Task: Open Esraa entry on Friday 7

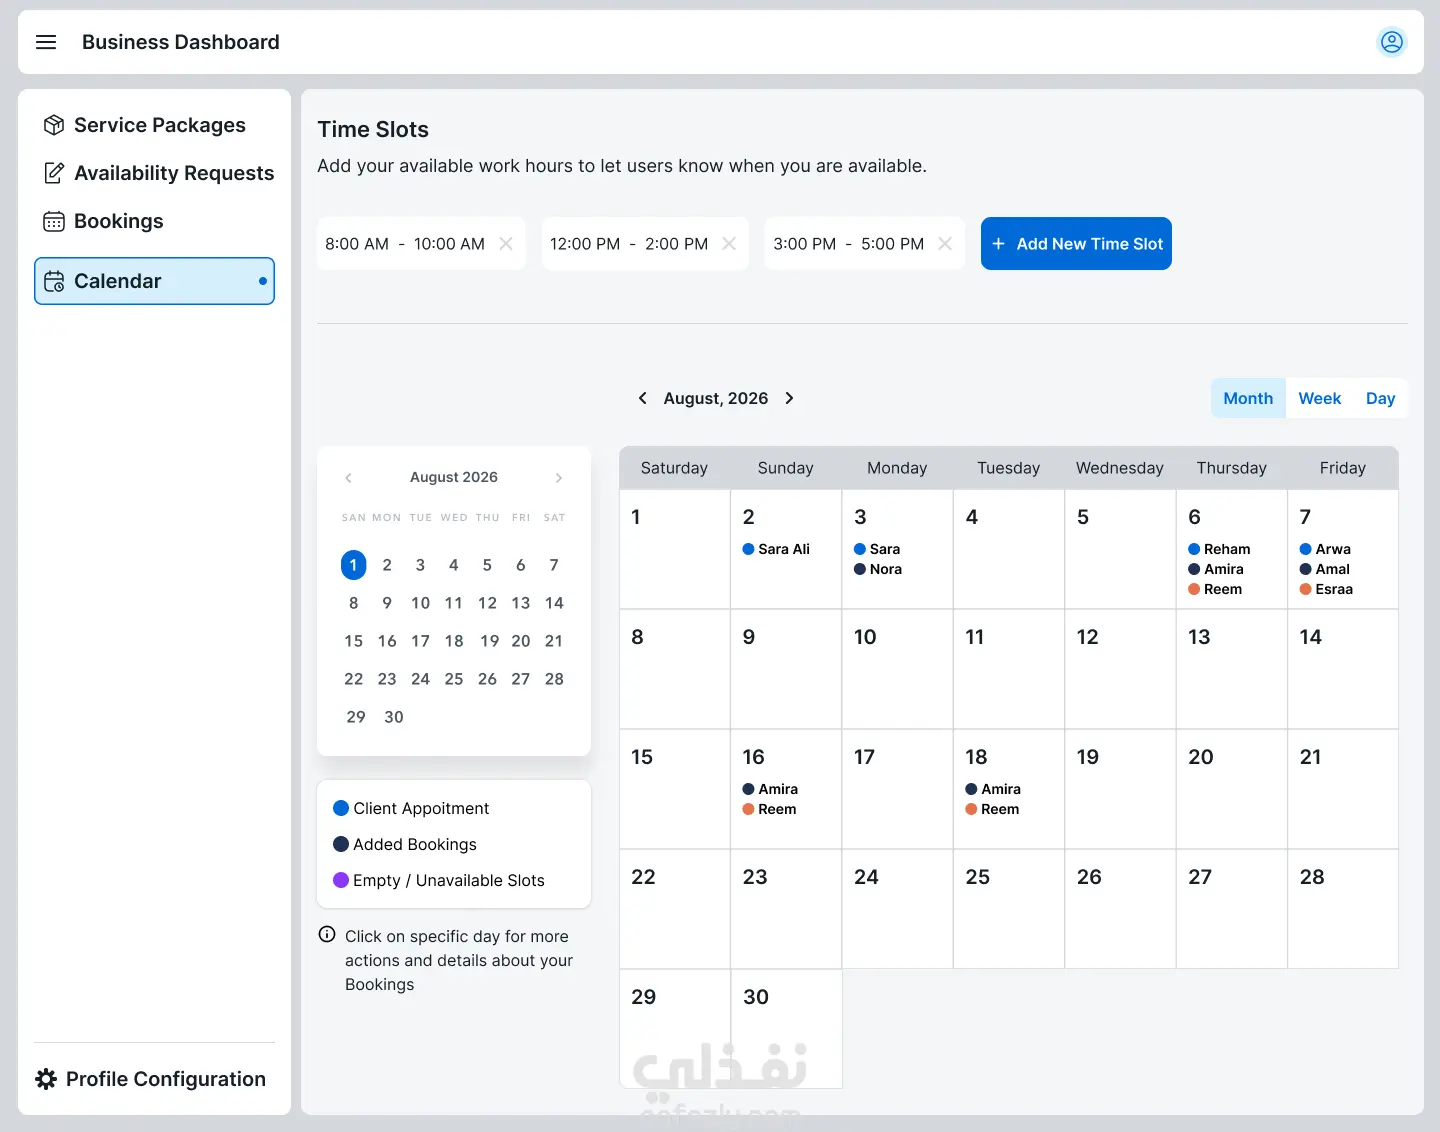Action: coord(1326,589)
